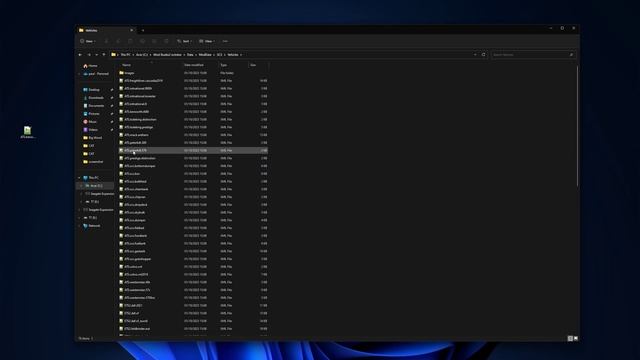
Task: Go back with the Back arrow
Action: 80,55
